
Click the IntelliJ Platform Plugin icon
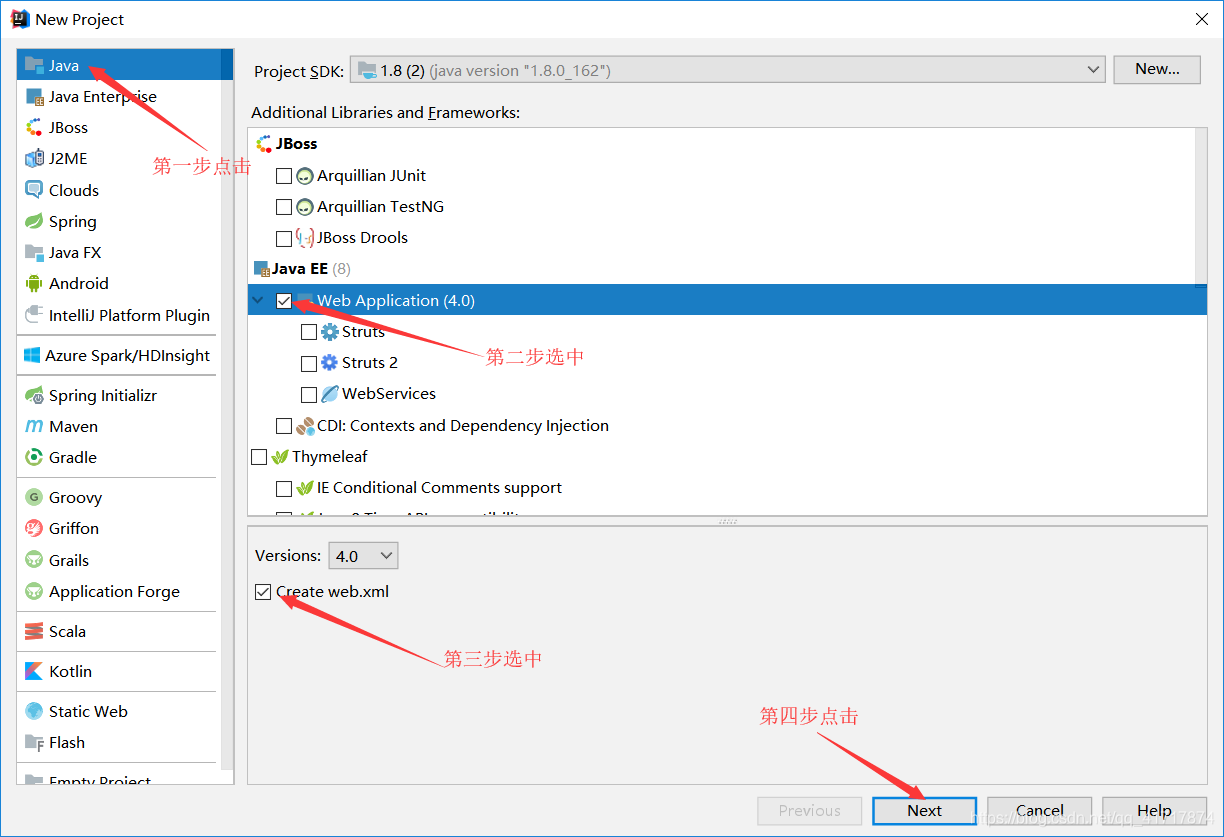tap(34, 315)
